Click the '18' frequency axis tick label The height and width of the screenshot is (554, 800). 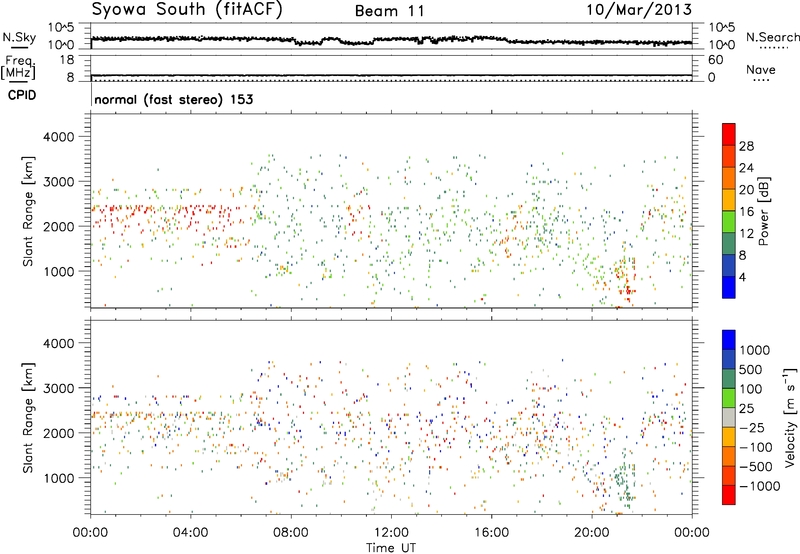[67, 60]
